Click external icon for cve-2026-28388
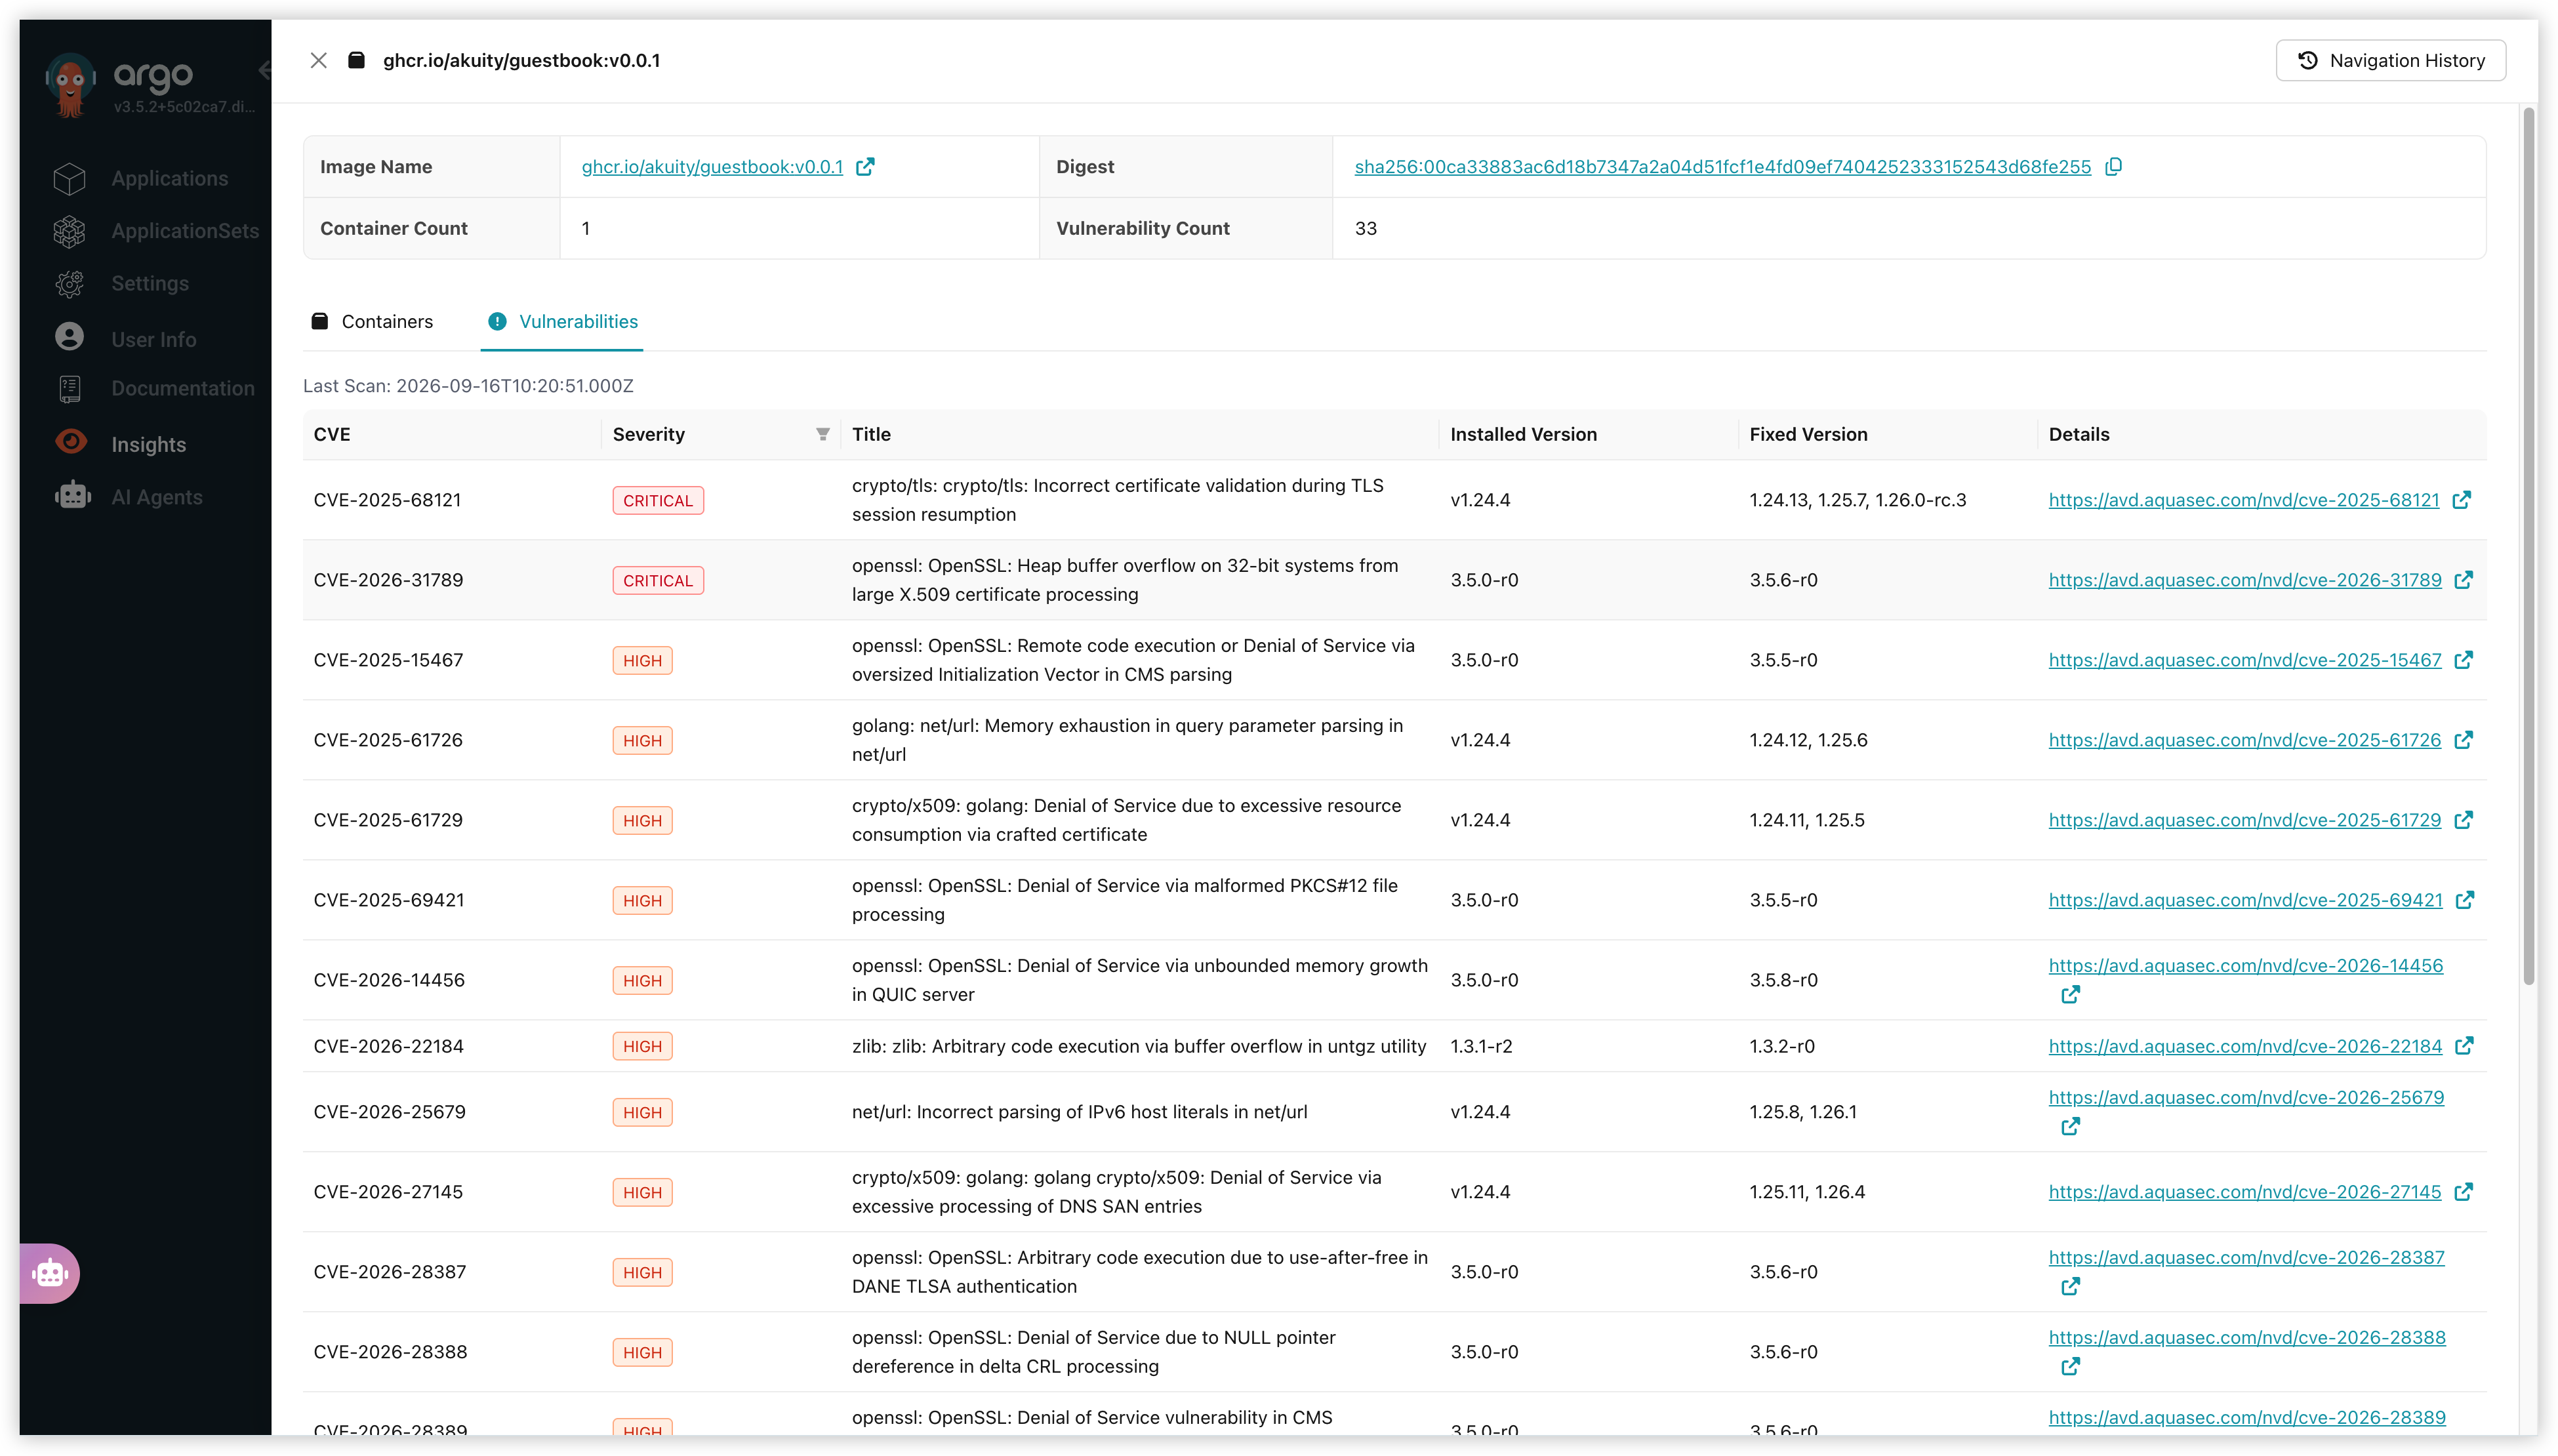 2070,1367
